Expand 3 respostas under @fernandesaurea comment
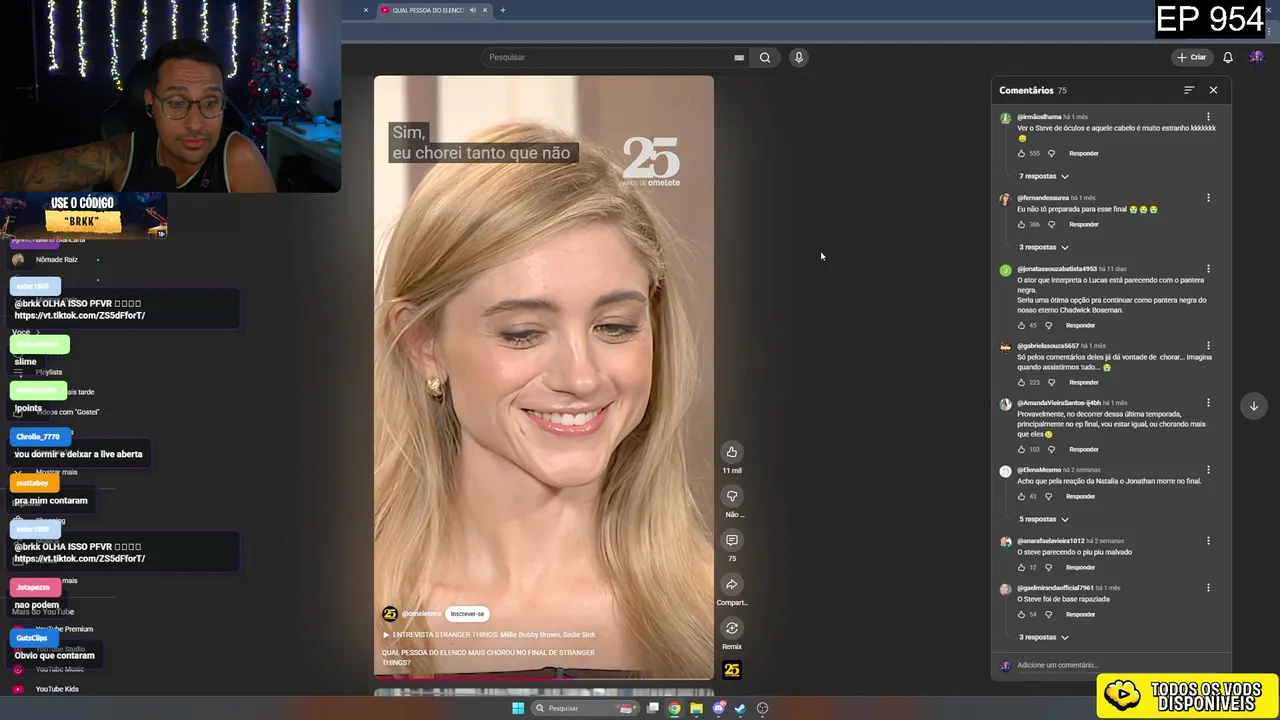1280x720 pixels. (1044, 247)
